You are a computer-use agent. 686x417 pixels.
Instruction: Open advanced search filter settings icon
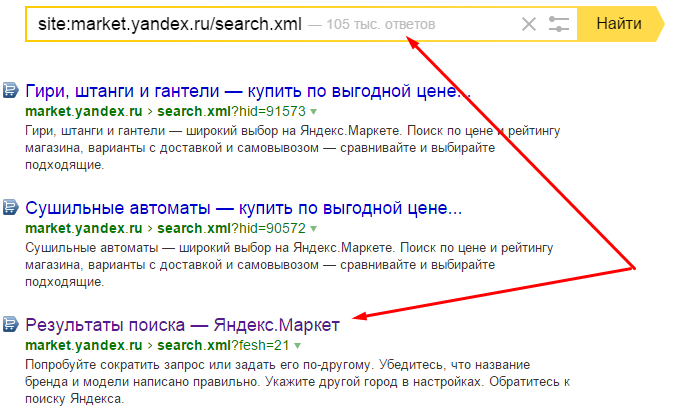point(559,24)
